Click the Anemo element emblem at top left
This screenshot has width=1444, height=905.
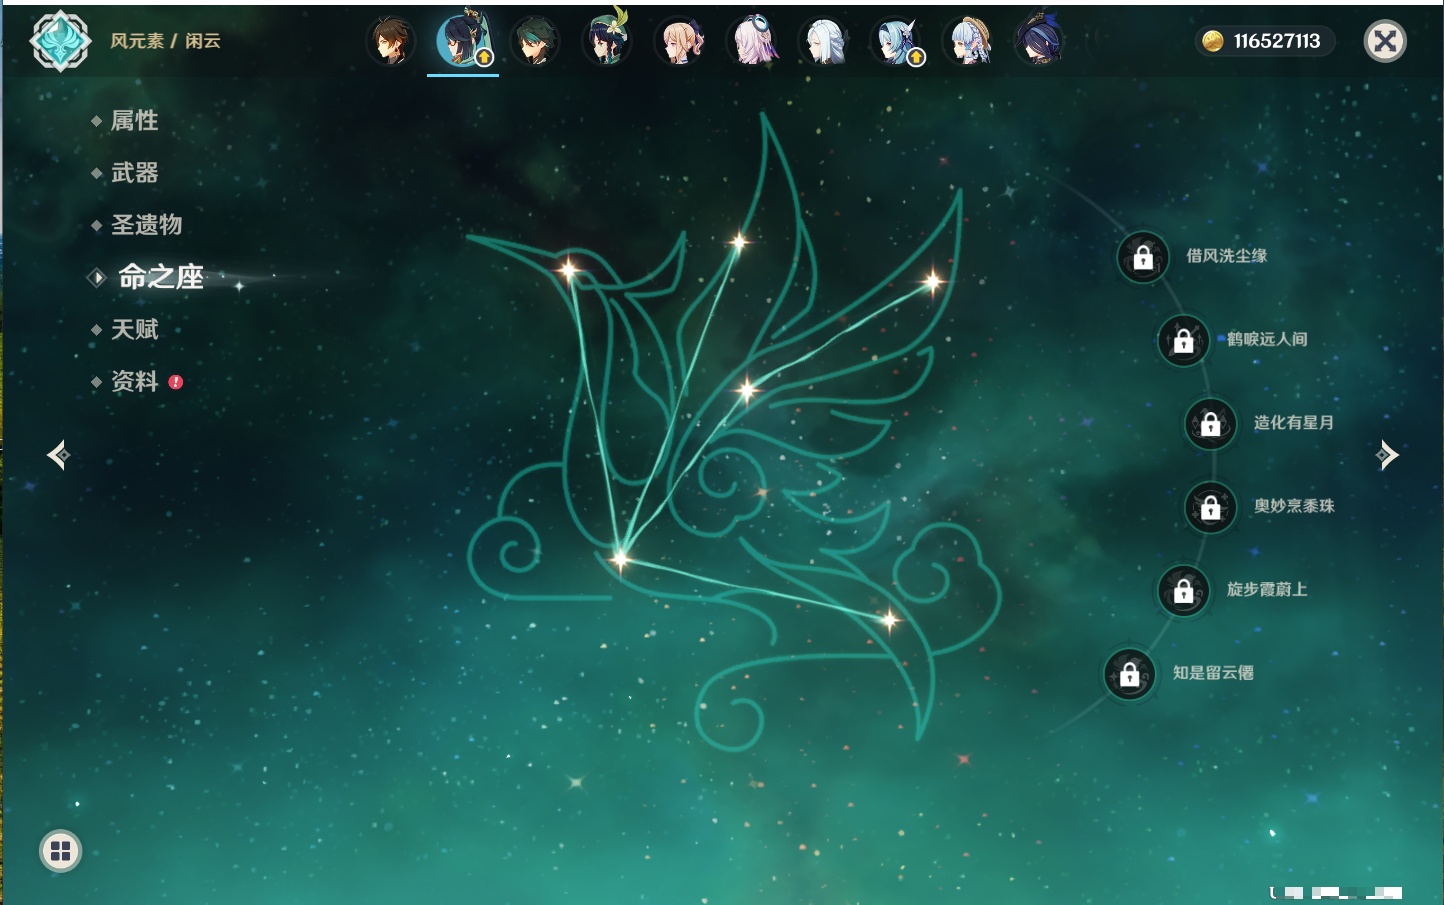pos(60,41)
